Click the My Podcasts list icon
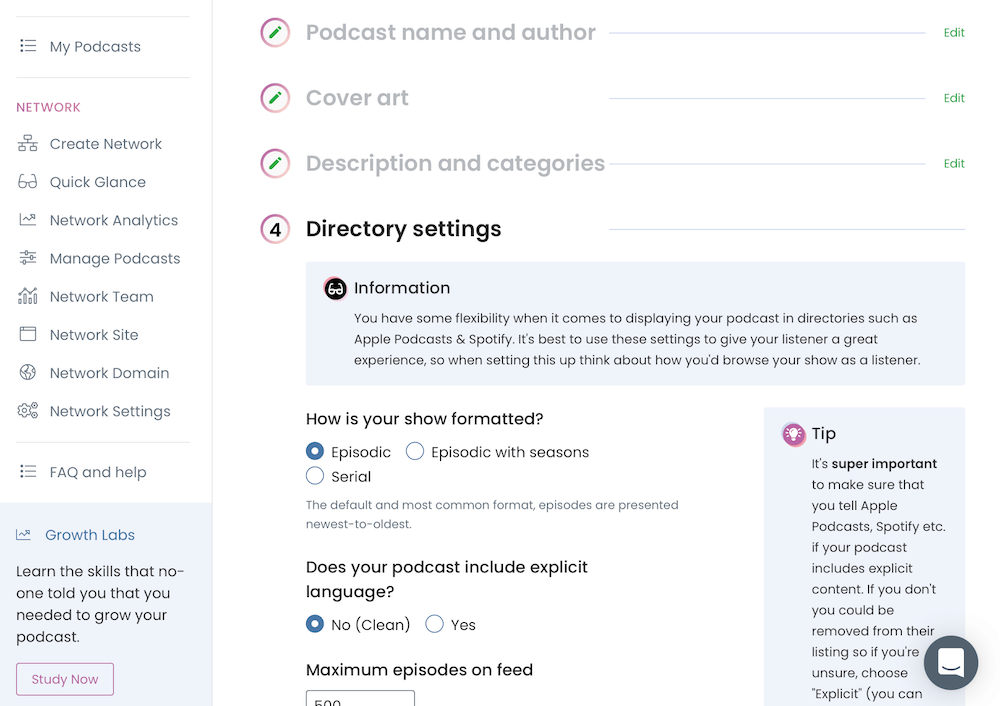1000x706 pixels. [28, 46]
